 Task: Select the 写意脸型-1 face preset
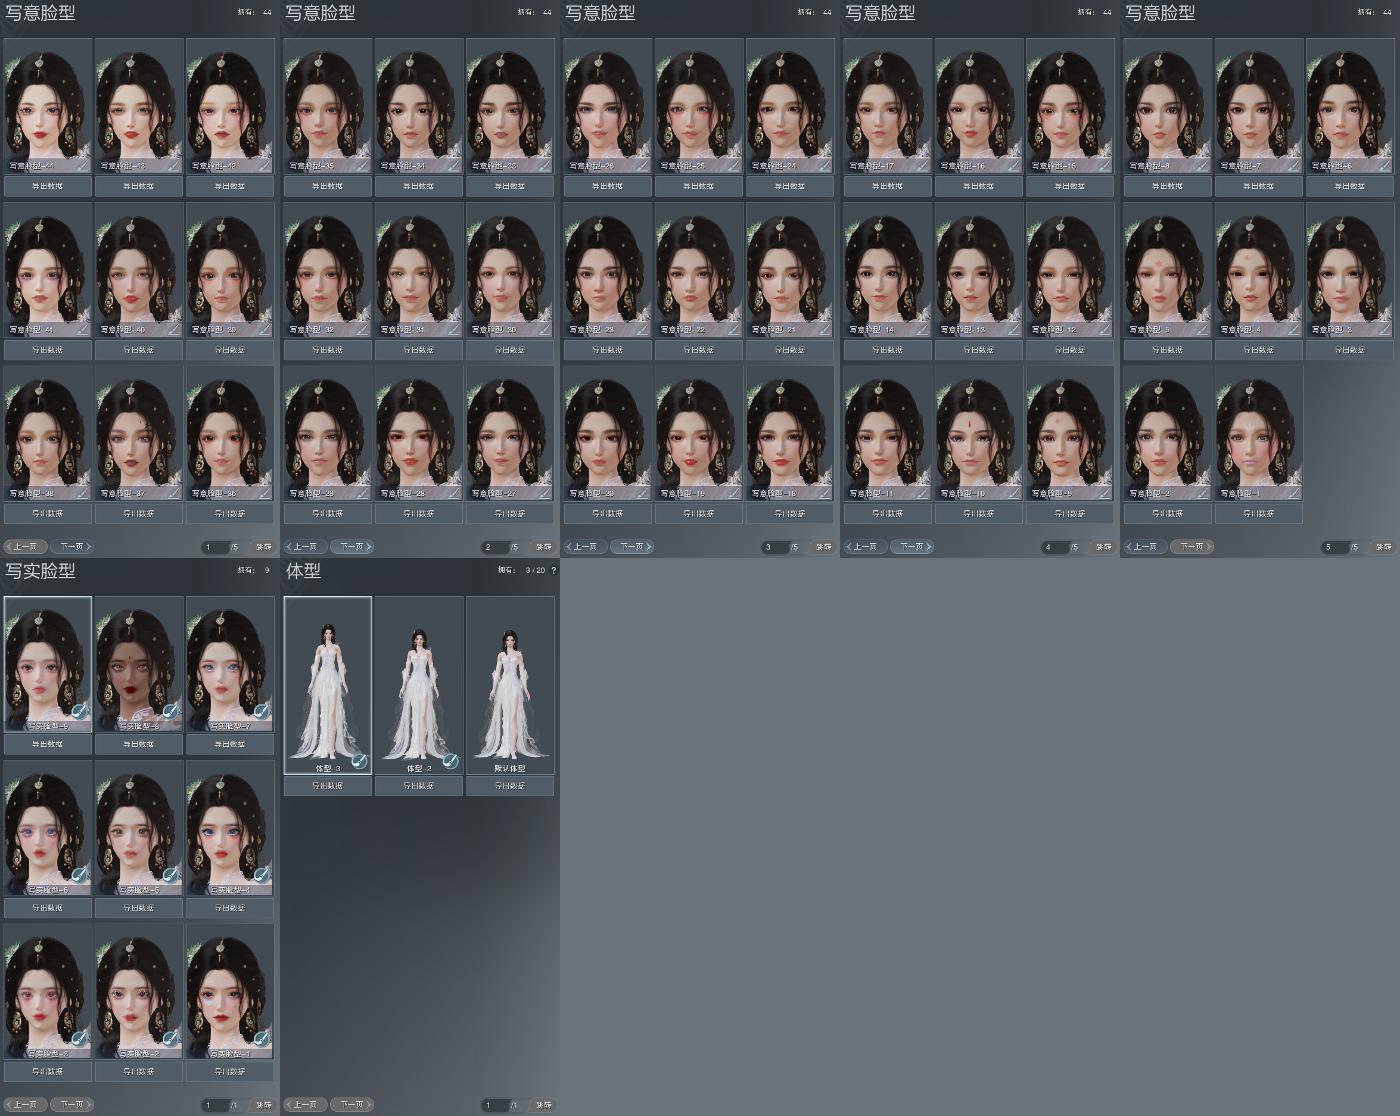click(1258, 433)
